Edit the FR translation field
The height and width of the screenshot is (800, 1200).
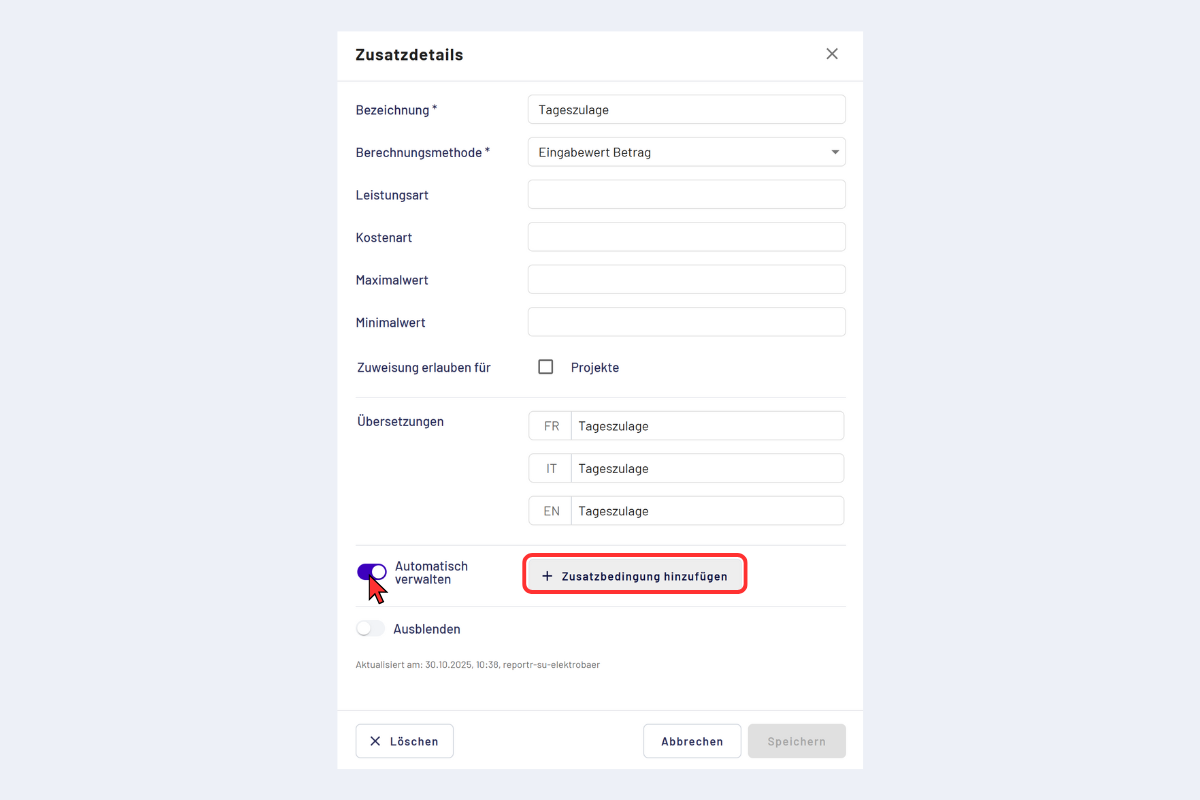pos(706,426)
